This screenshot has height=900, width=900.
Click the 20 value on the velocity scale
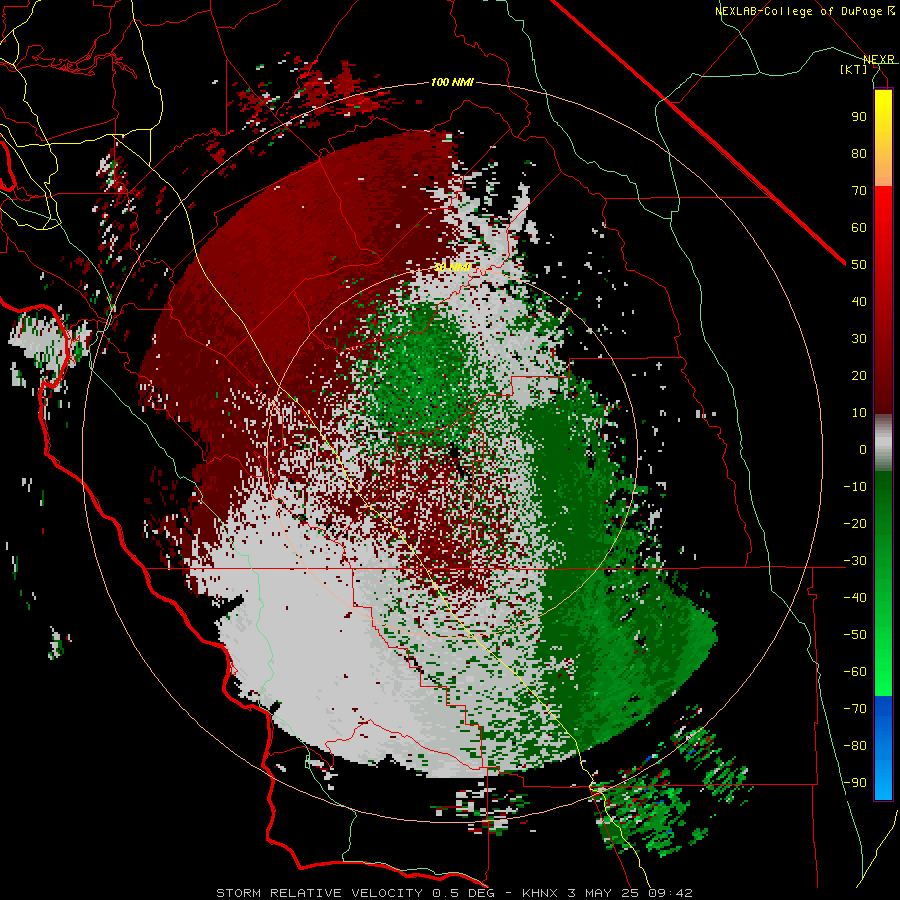pos(859,376)
